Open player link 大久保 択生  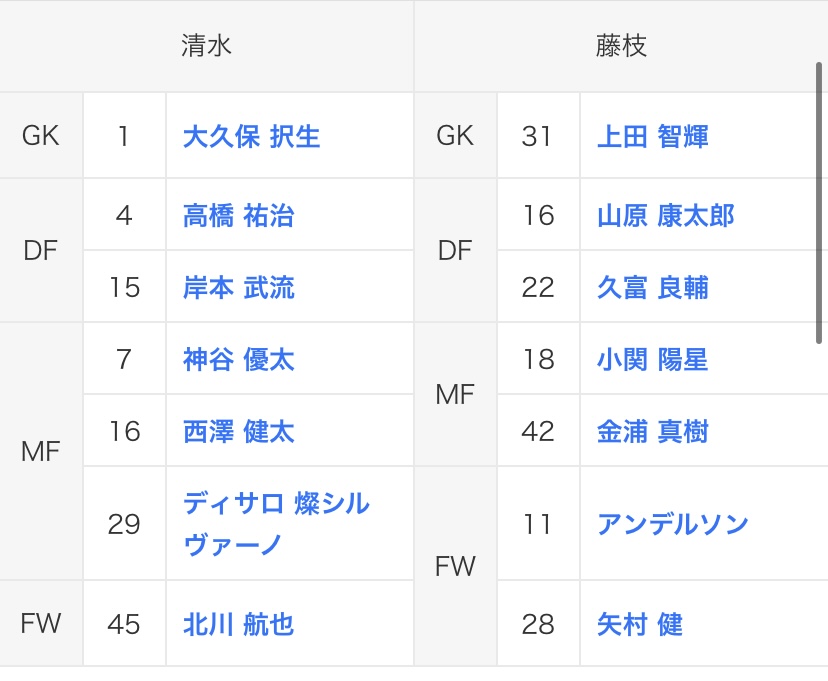coord(251,136)
